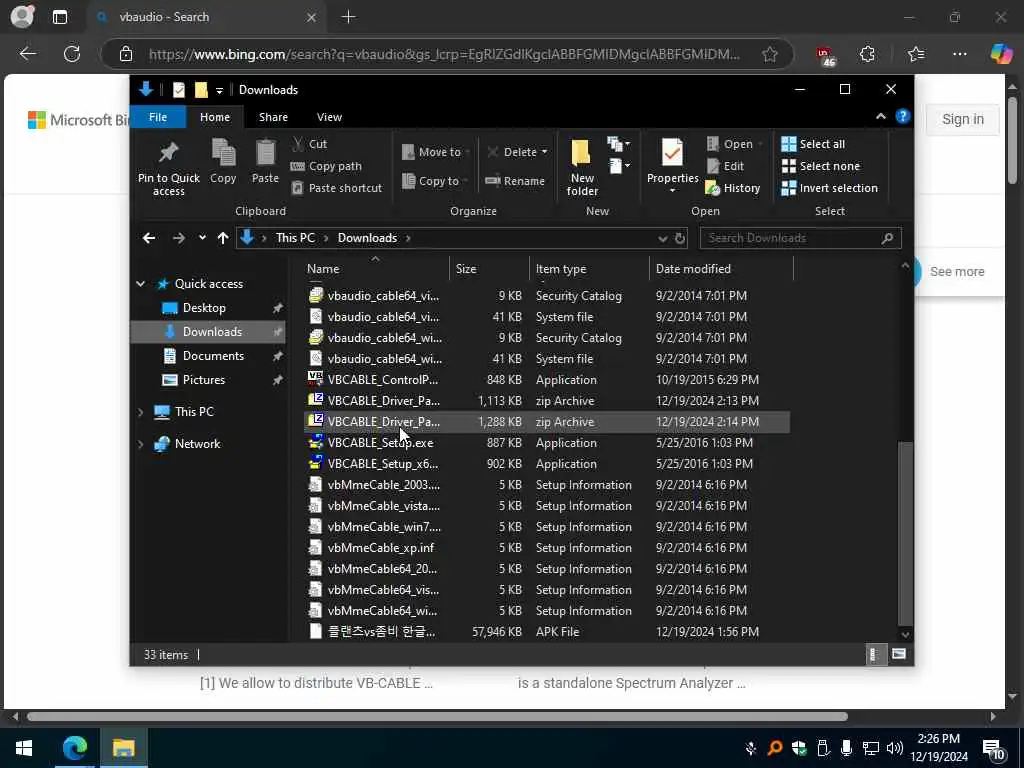Select vbMmeCable_xp.inf file
This screenshot has height=768, width=1024.
tap(547, 548)
